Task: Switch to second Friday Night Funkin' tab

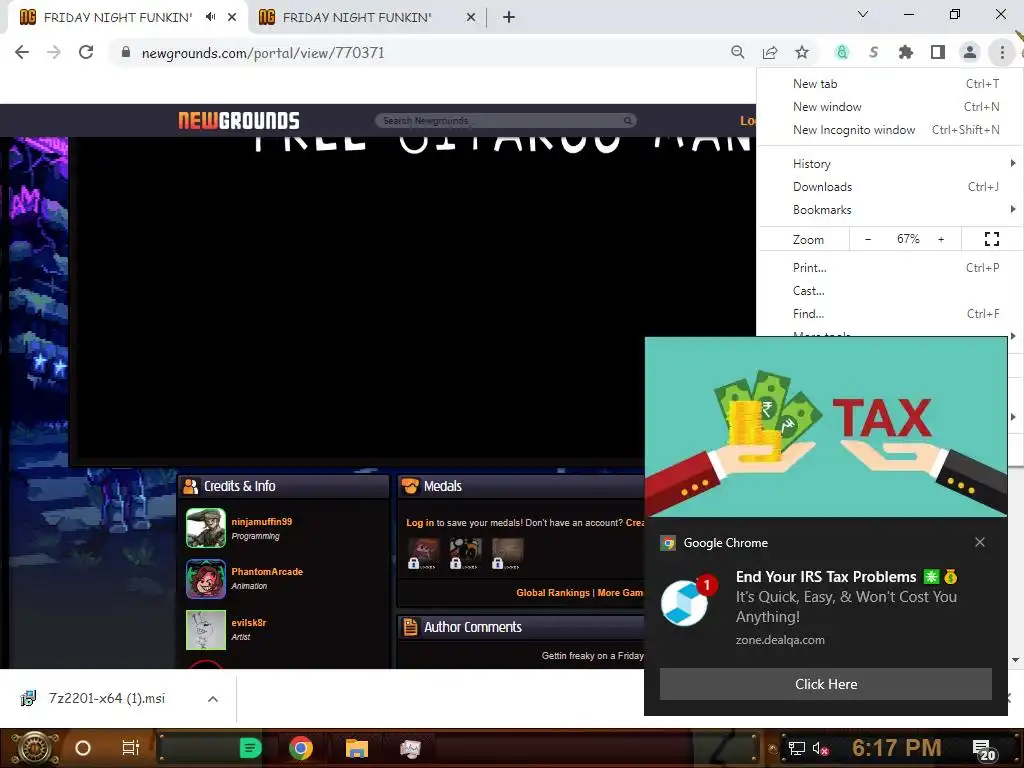Action: click(357, 17)
